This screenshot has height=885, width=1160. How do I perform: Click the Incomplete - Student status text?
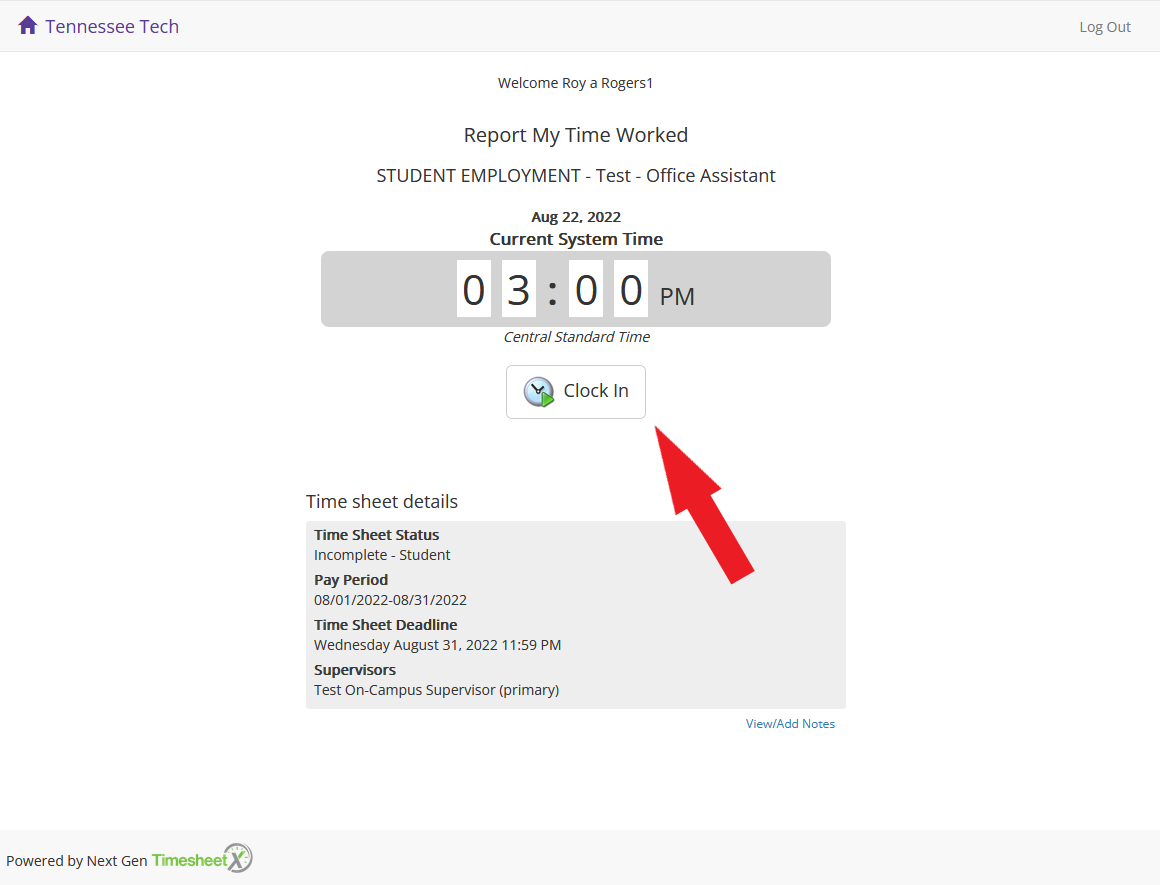[x=382, y=555]
